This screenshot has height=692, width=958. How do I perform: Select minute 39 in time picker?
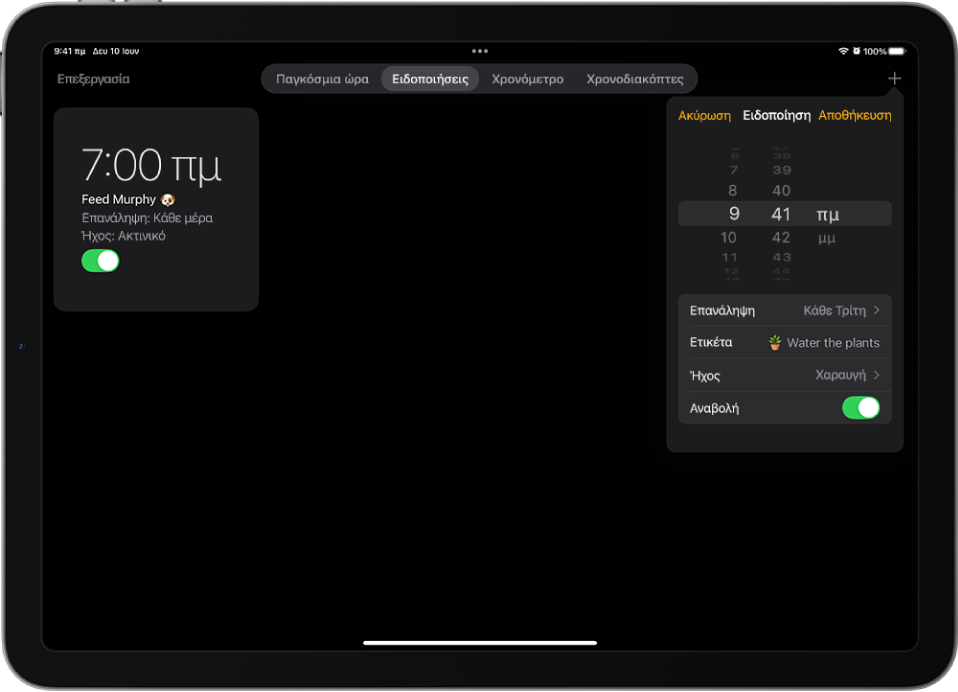[x=781, y=170]
